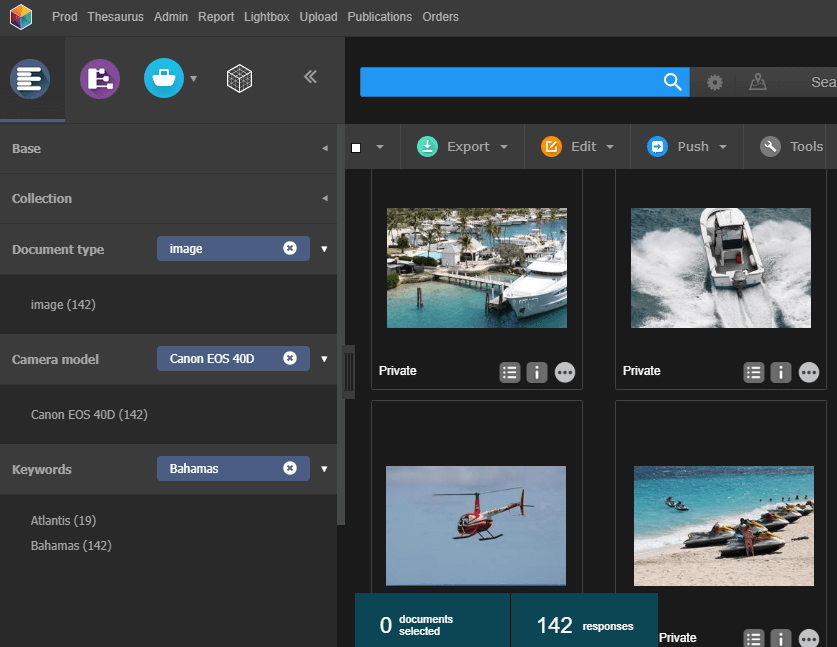Viewport: 837px width, 647px height.
Task: Open the speedboat thumbnail
Action: 721,268
